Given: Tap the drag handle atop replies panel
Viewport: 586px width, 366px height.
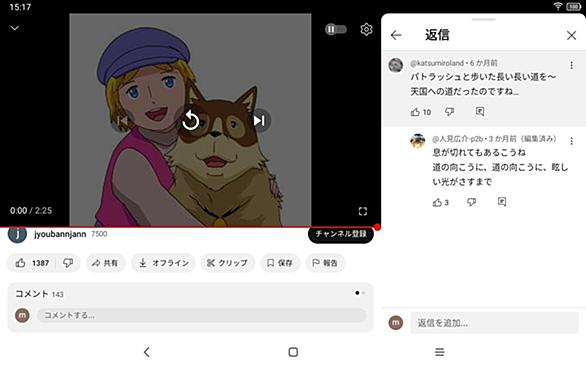Looking at the screenshot, I should click(484, 19).
